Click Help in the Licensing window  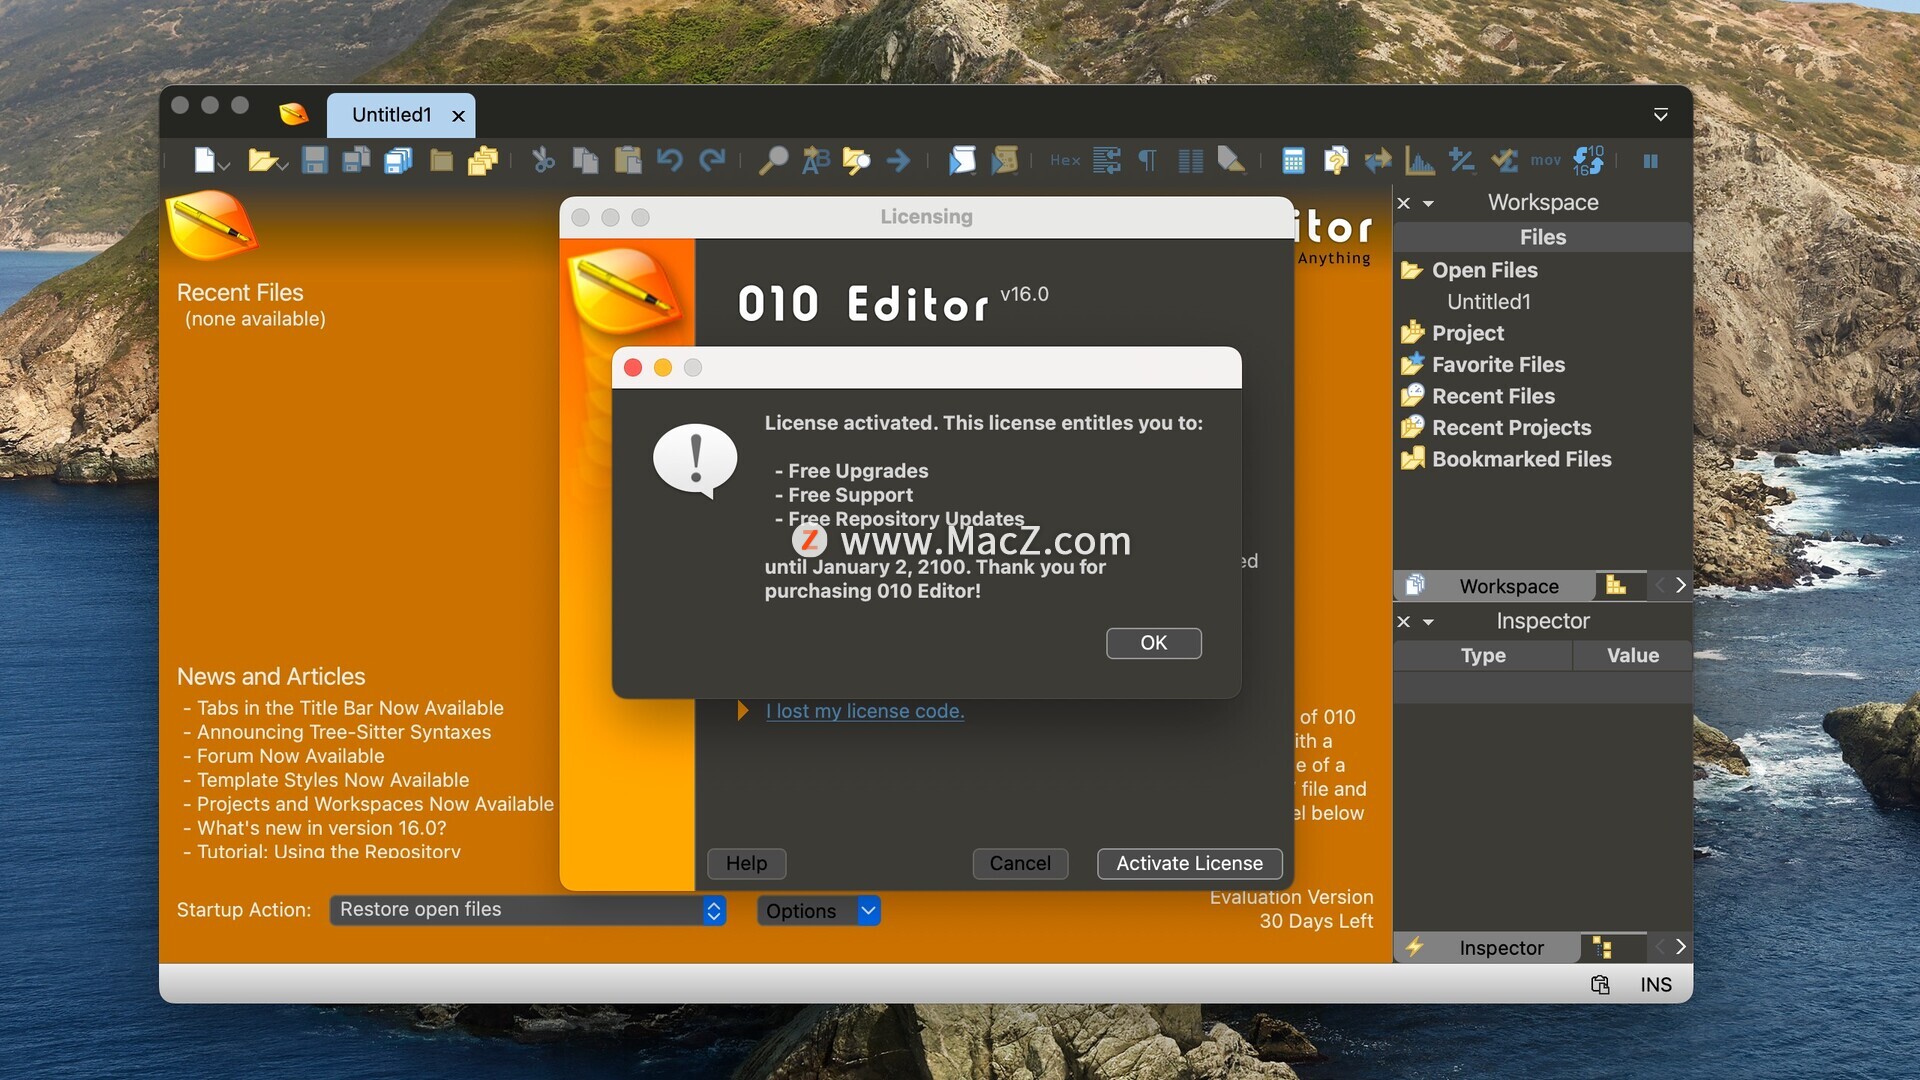(x=746, y=863)
